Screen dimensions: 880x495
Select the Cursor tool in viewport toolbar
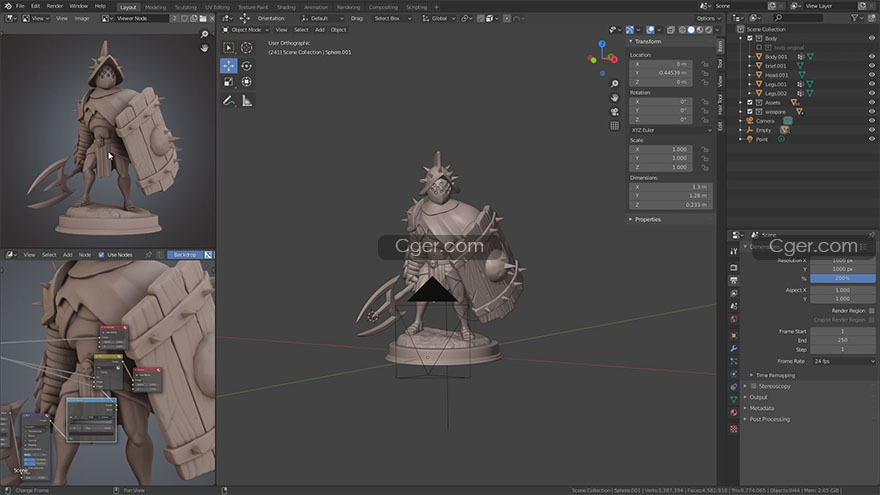click(x=246, y=48)
